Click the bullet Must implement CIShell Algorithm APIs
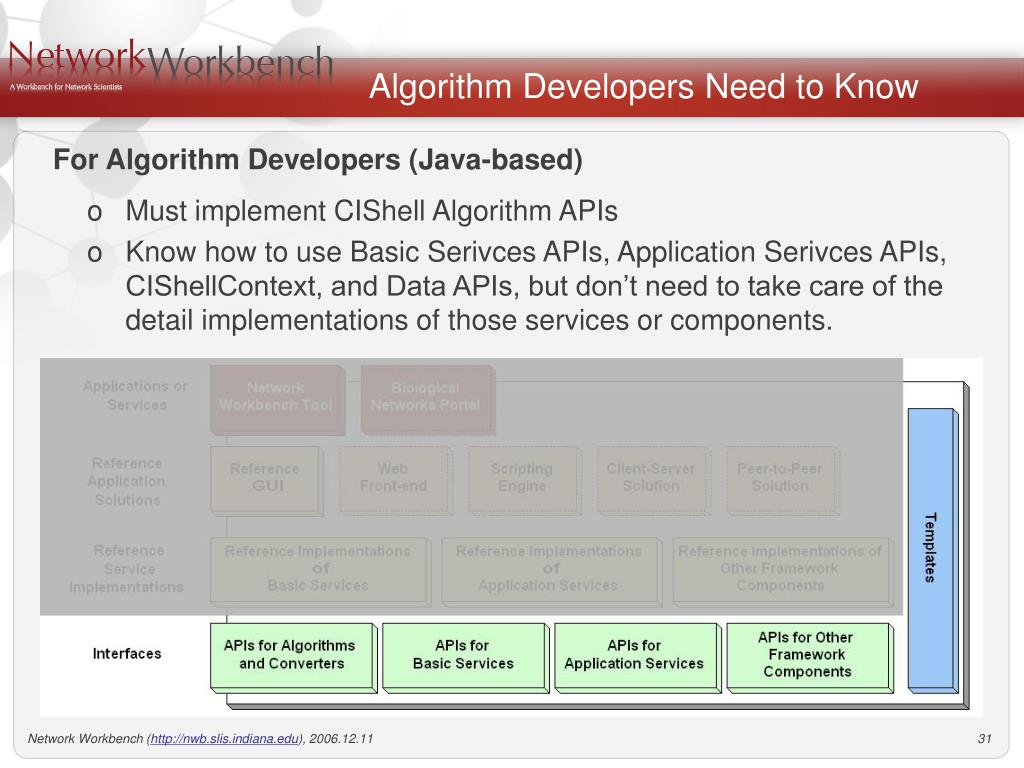This screenshot has height=768, width=1024. [x=371, y=211]
